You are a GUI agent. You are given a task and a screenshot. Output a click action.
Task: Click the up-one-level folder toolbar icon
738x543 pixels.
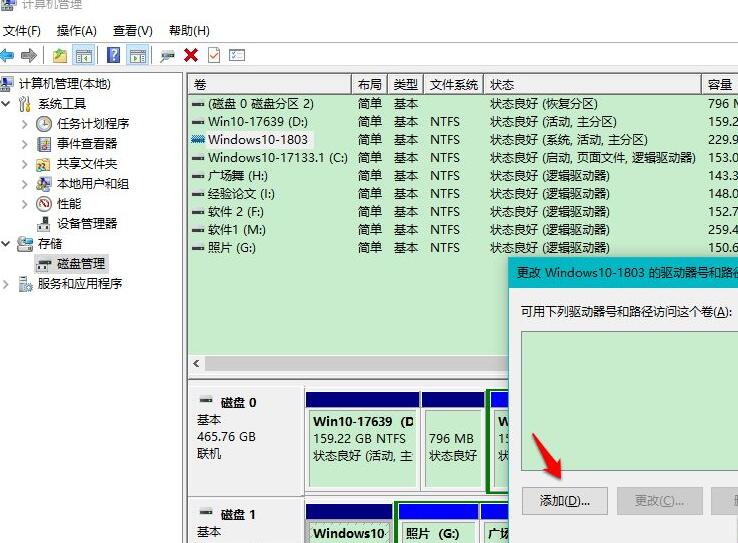click(60, 55)
